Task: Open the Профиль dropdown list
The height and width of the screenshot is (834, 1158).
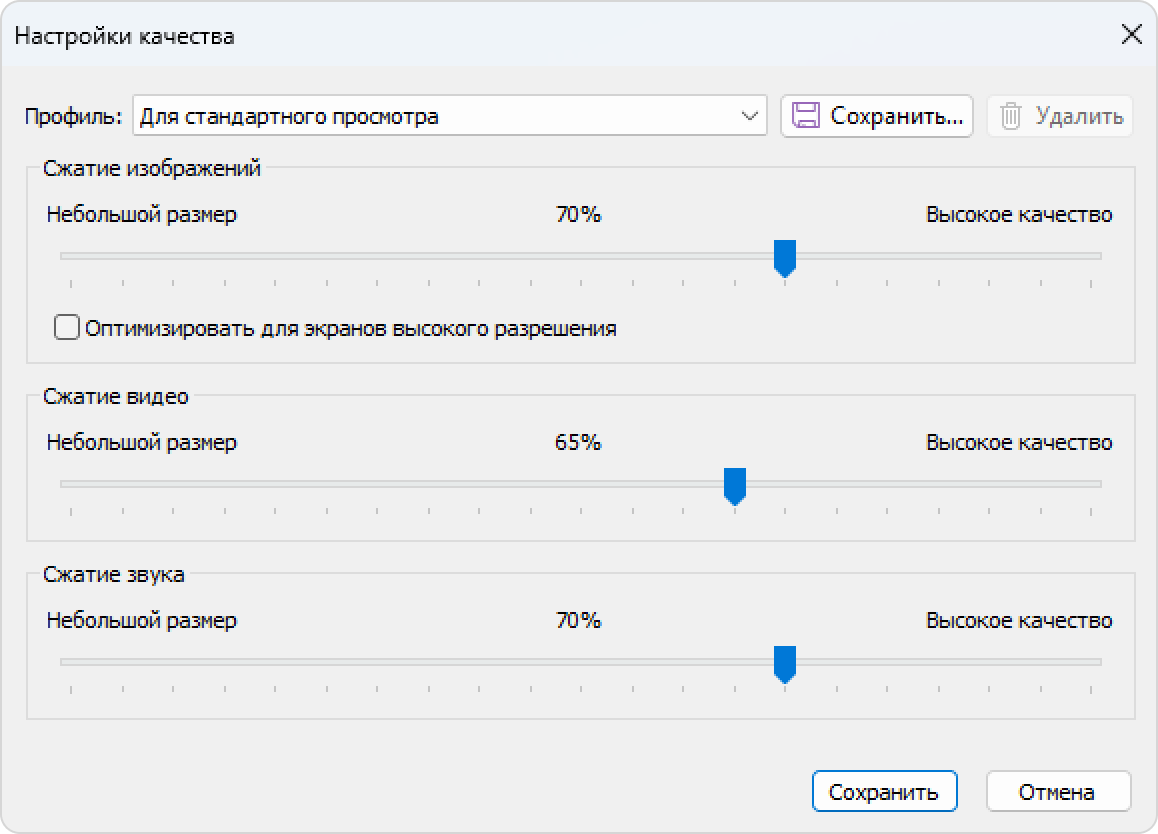Action: [x=450, y=116]
